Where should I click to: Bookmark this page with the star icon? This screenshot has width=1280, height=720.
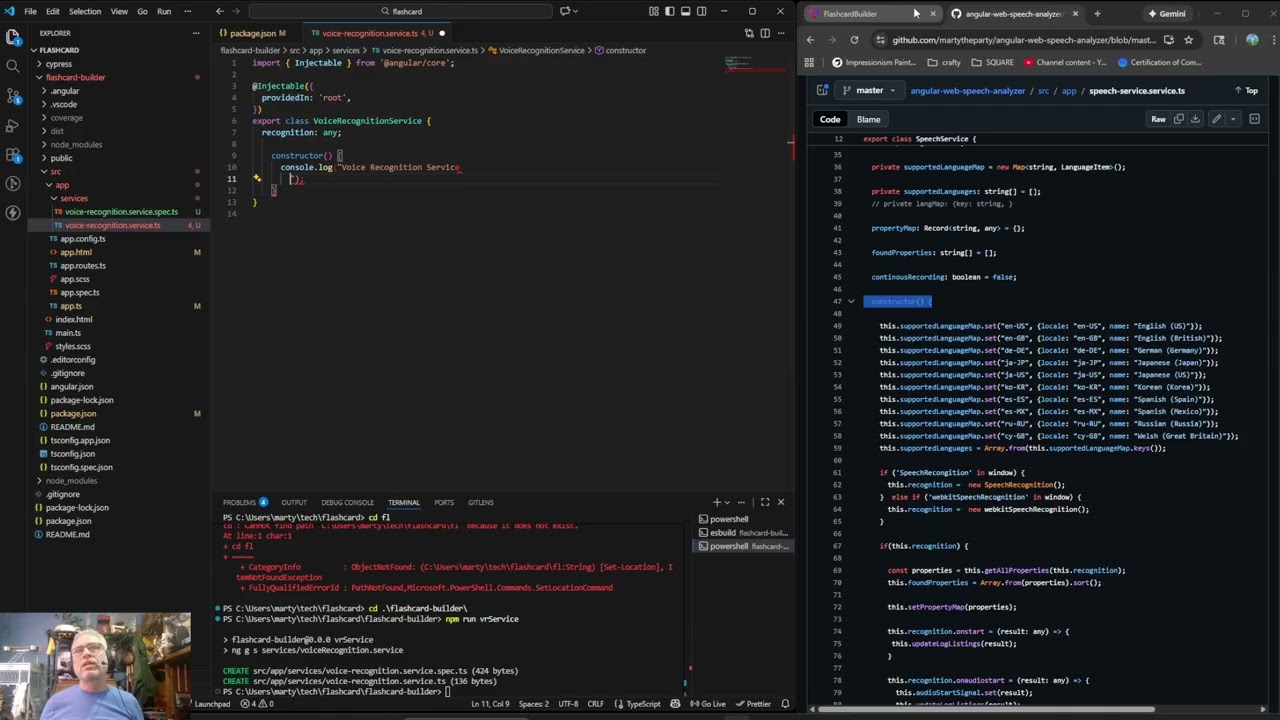pos(1188,40)
